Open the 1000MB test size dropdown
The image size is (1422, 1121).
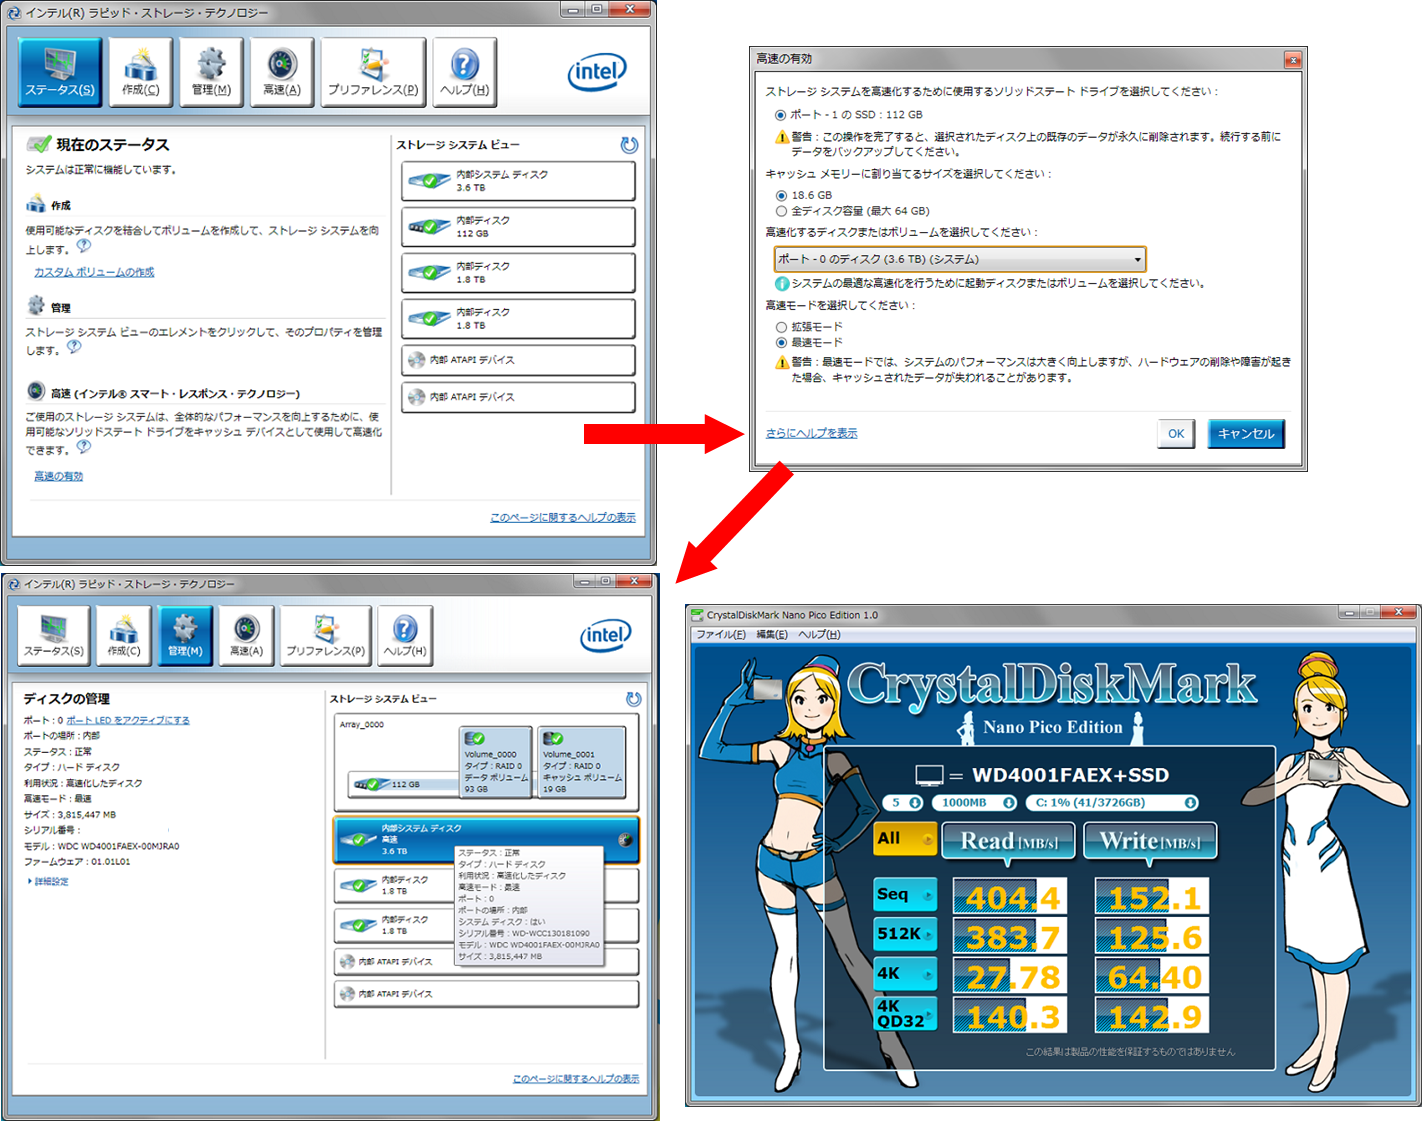[x=975, y=803]
